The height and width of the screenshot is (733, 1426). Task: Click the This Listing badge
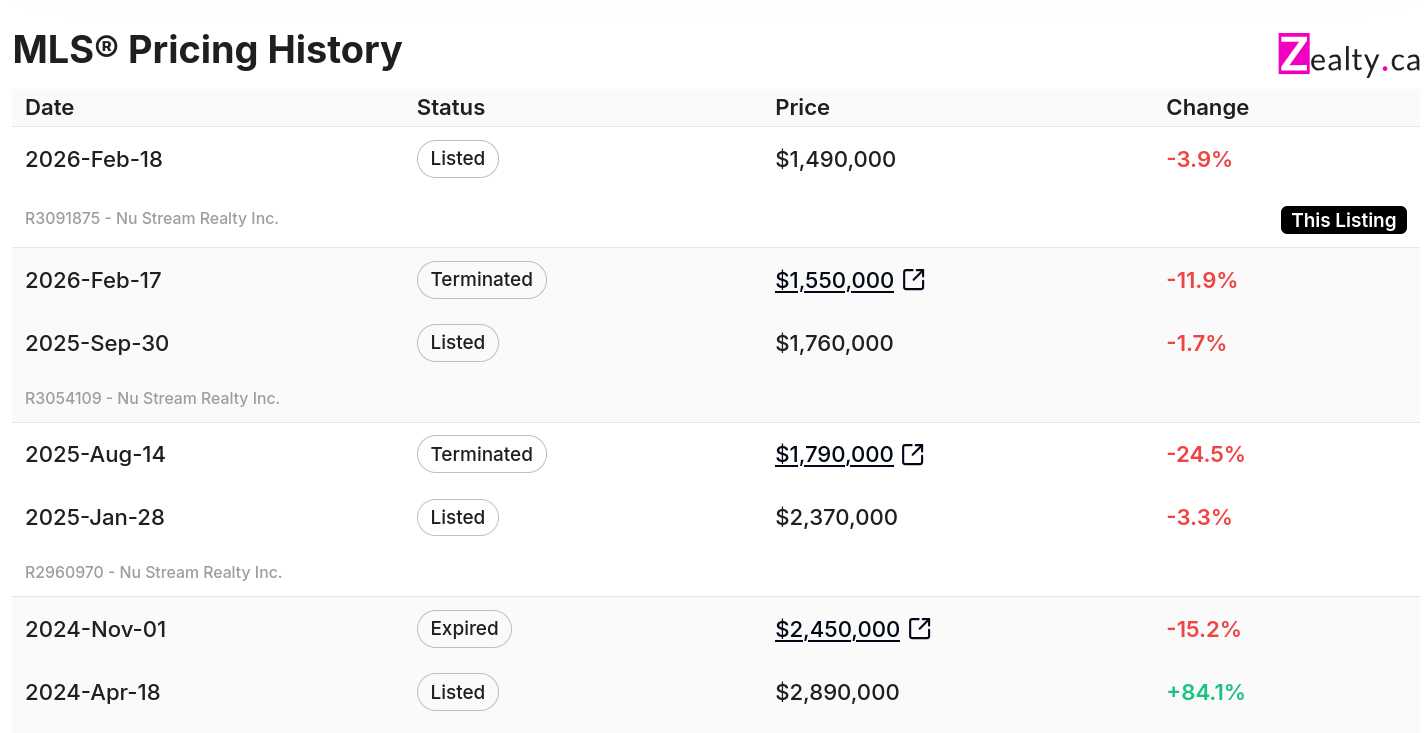point(1343,220)
